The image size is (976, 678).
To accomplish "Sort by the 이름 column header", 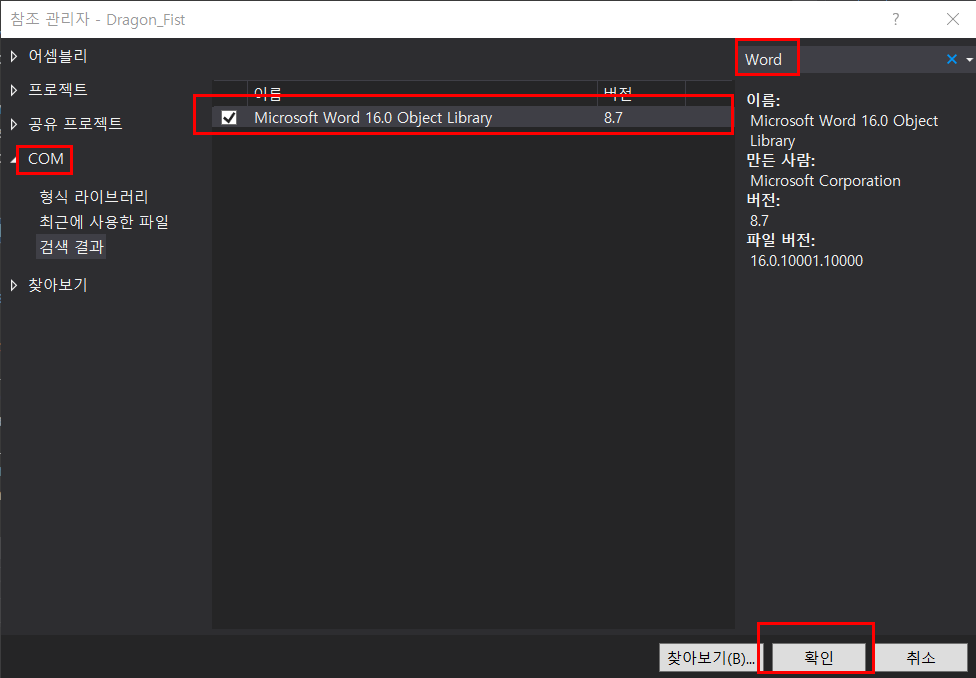I will [422, 93].
